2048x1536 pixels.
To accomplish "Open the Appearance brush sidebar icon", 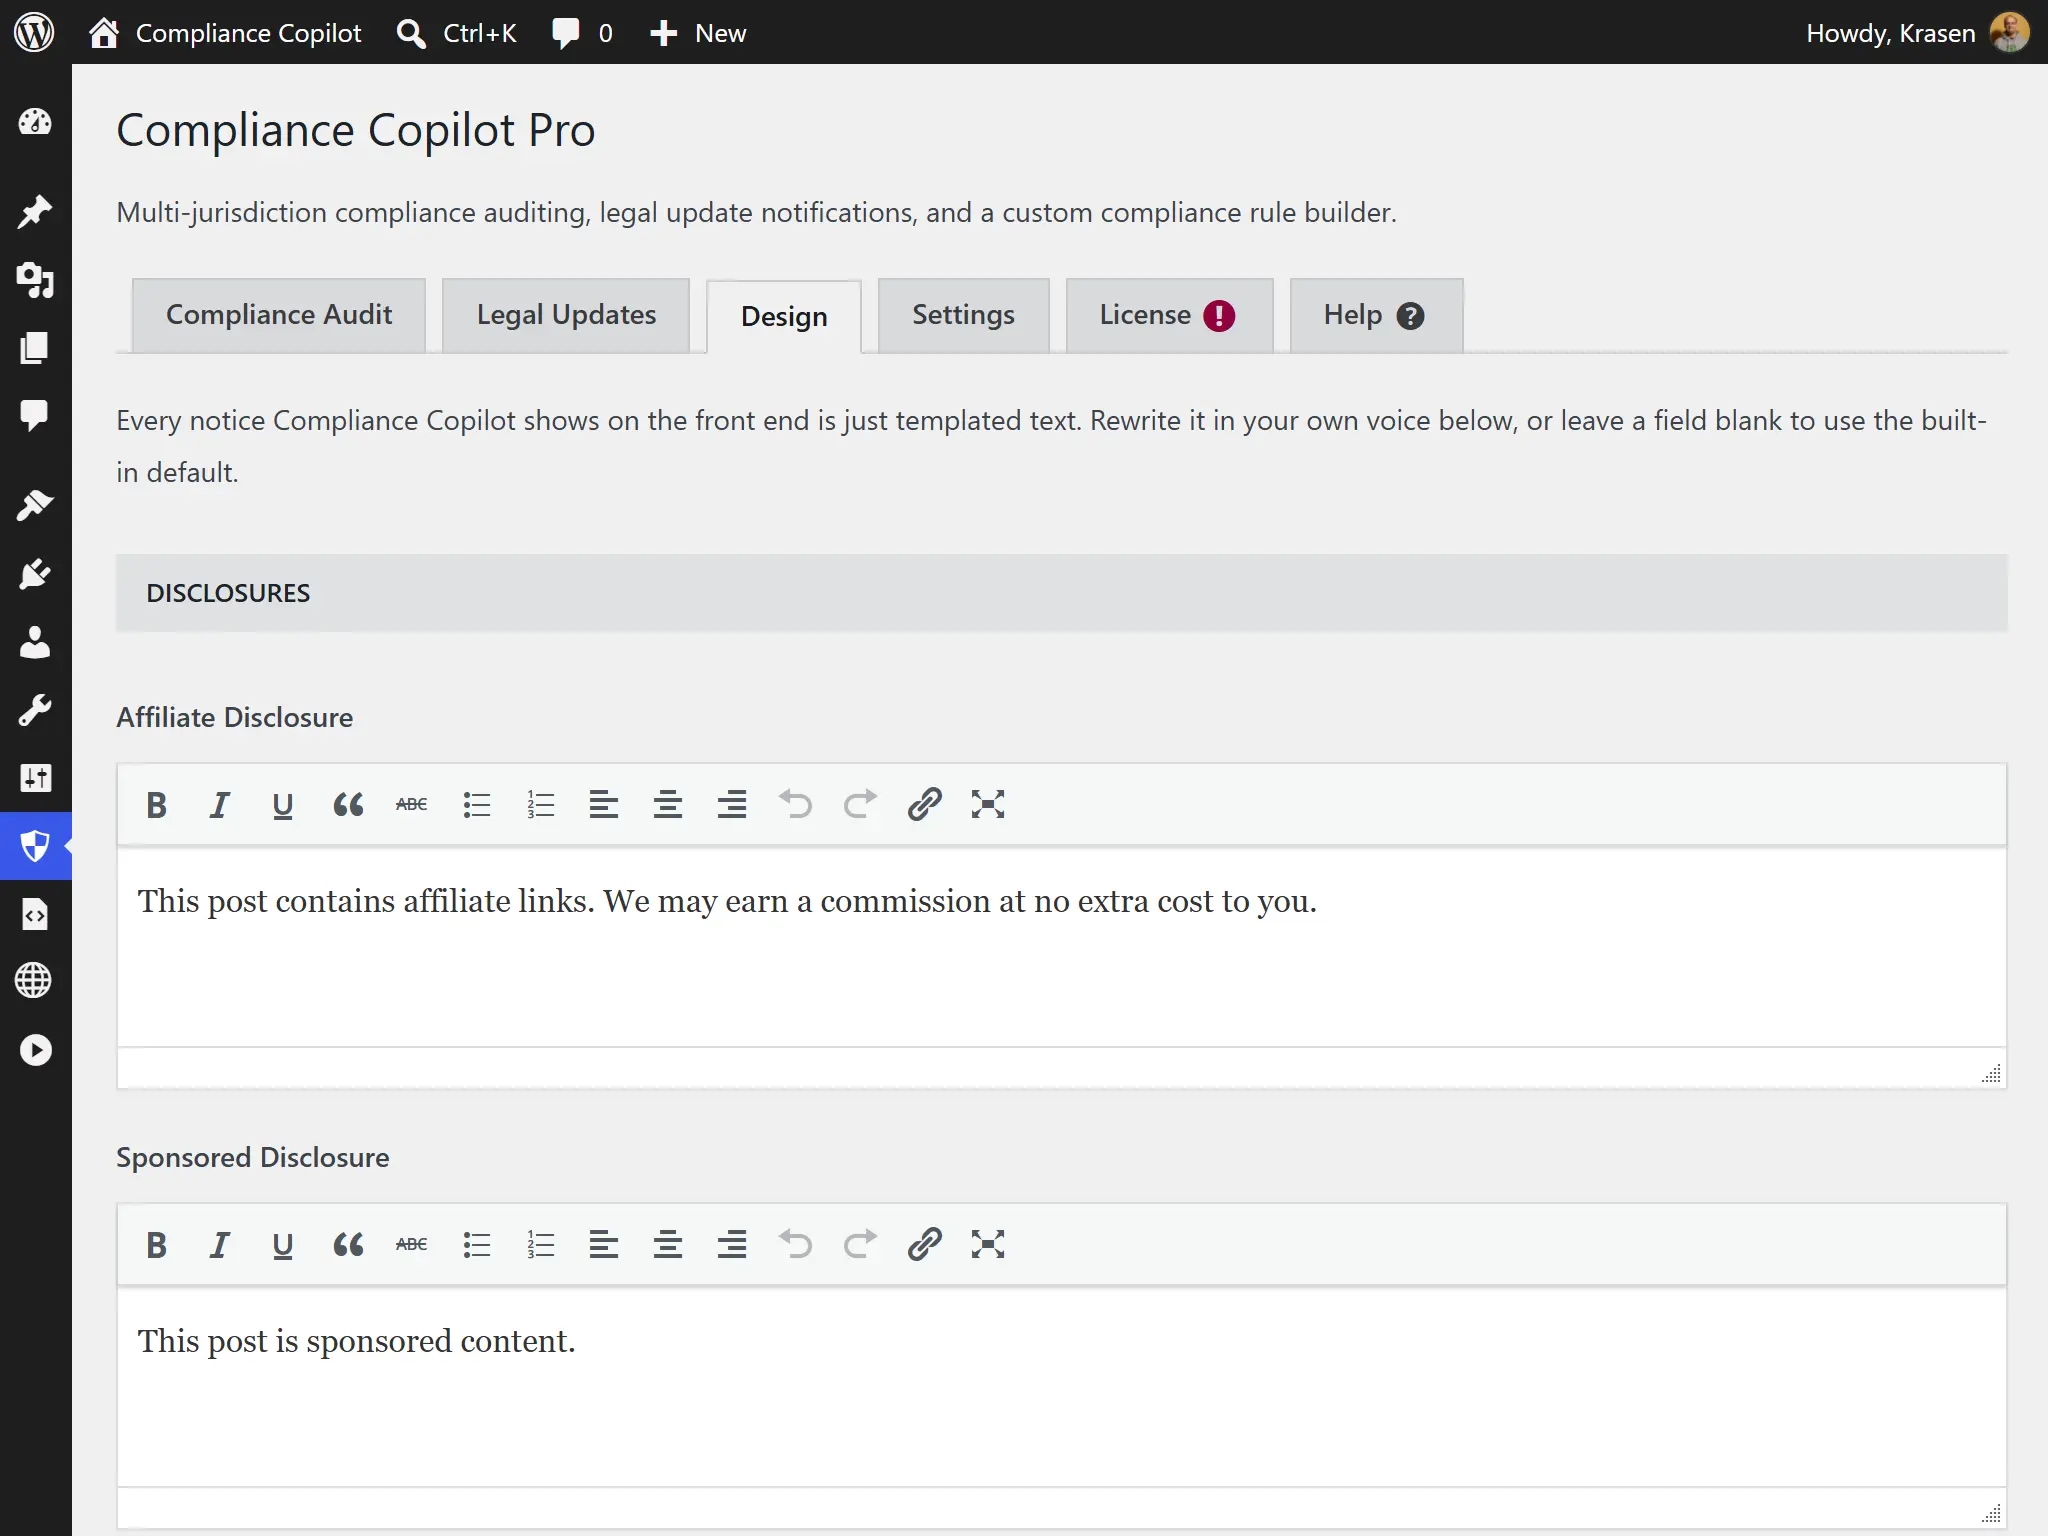I will tap(35, 505).
